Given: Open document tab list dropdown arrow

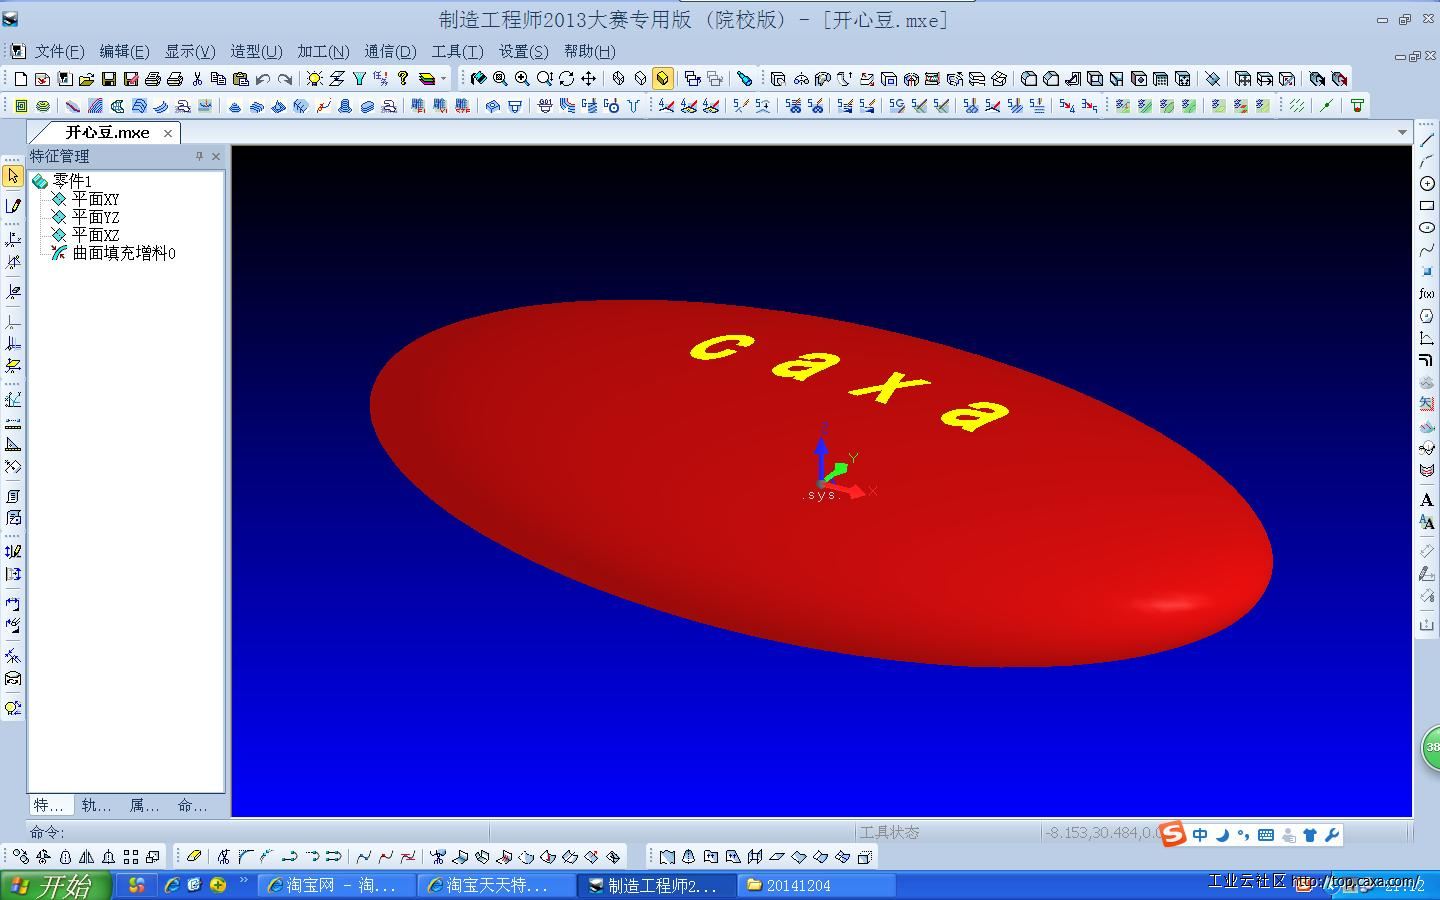Looking at the screenshot, I should point(1402,132).
